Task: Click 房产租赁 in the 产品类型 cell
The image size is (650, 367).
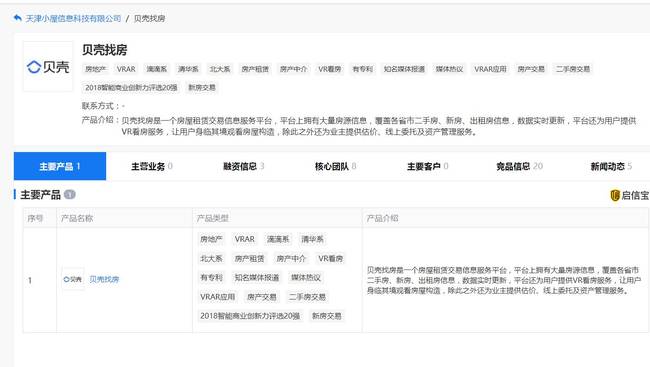Action: tap(249, 258)
